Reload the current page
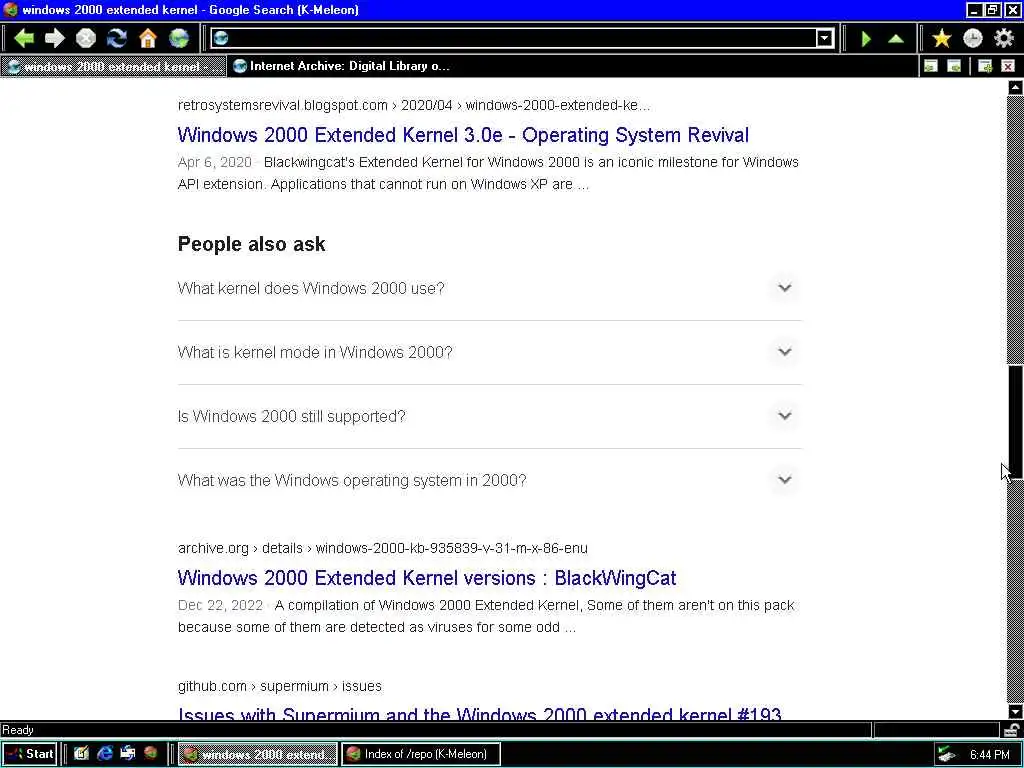The height and width of the screenshot is (768, 1024). click(117, 39)
